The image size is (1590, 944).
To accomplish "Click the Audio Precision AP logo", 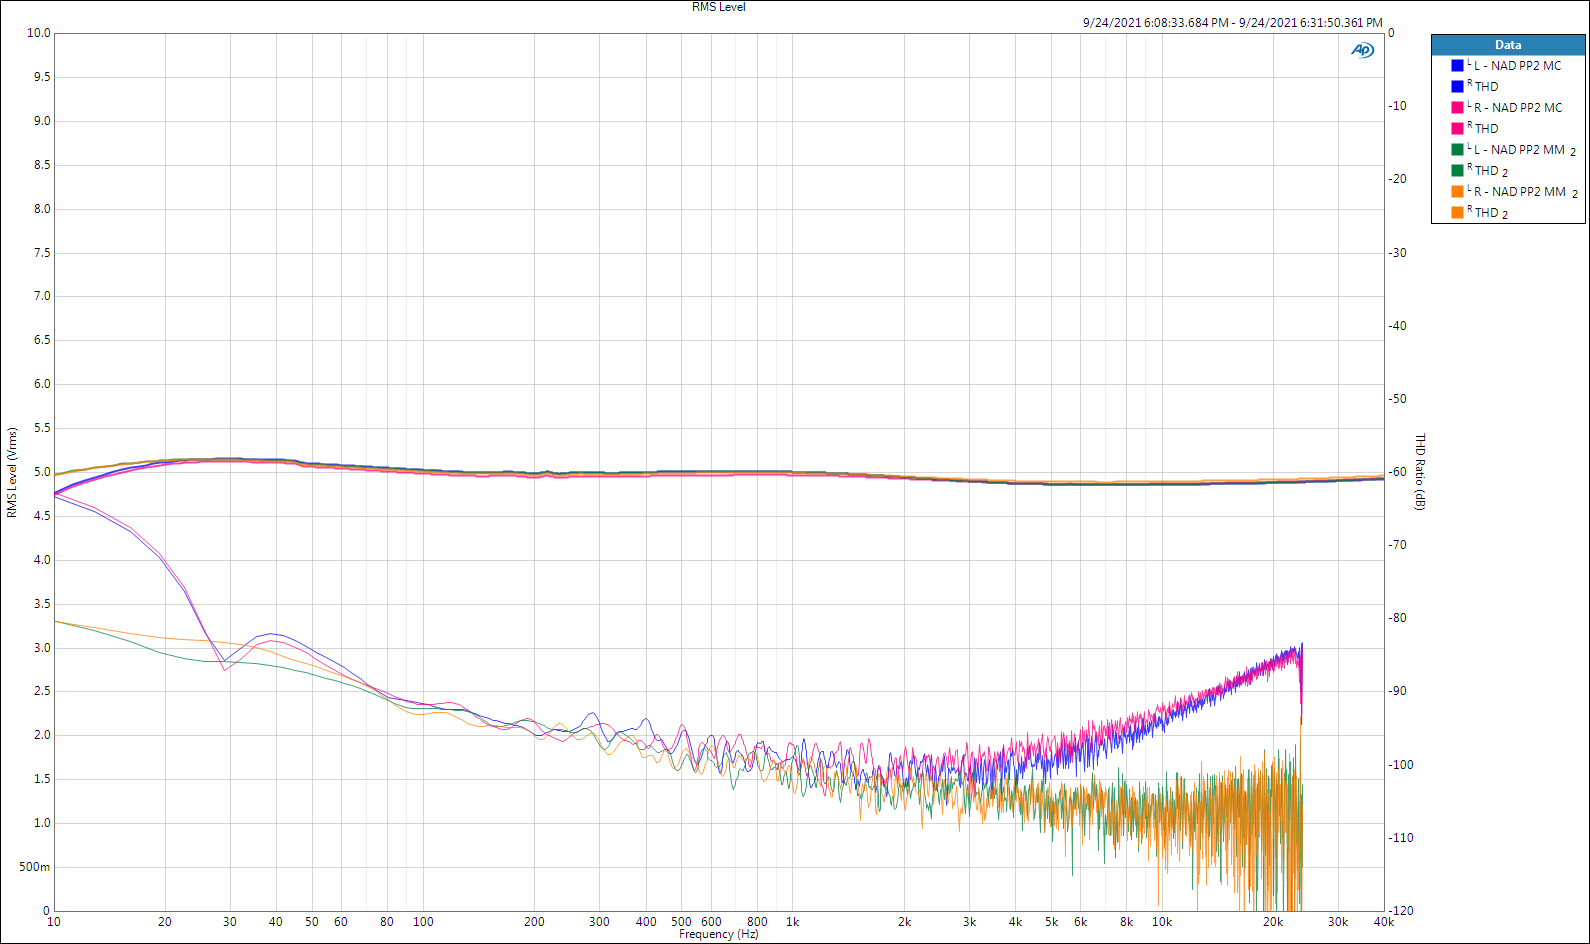I will [1362, 50].
